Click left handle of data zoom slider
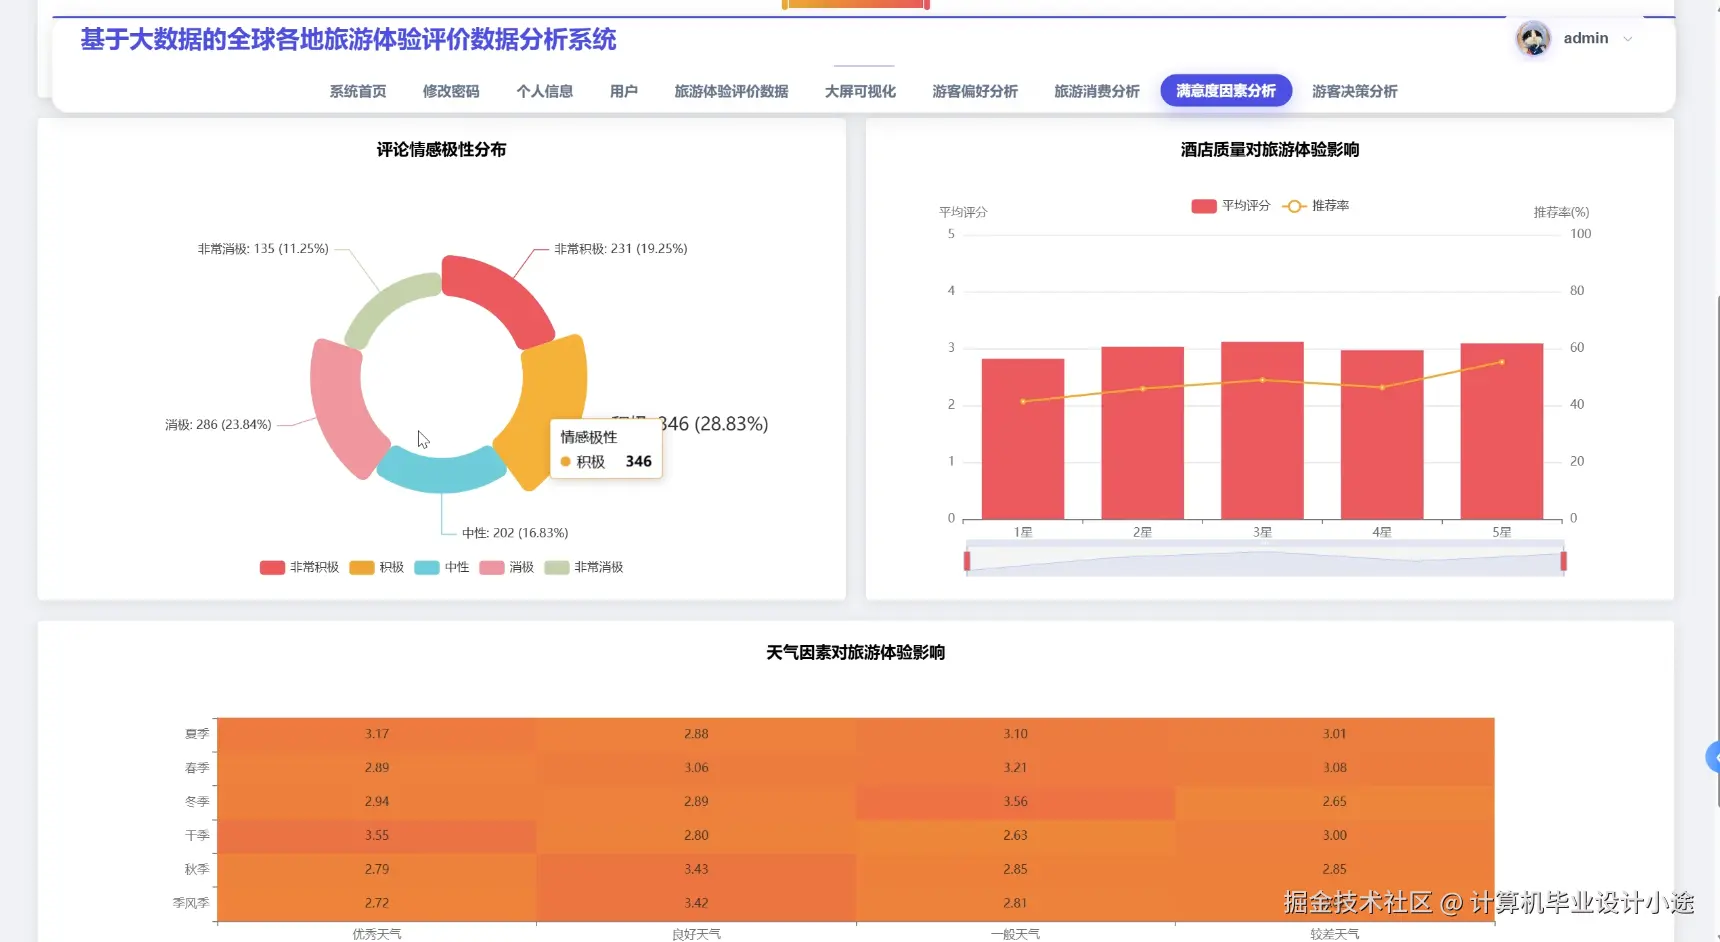The width and height of the screenshot is (1720, 942). (x=967, y=561)
